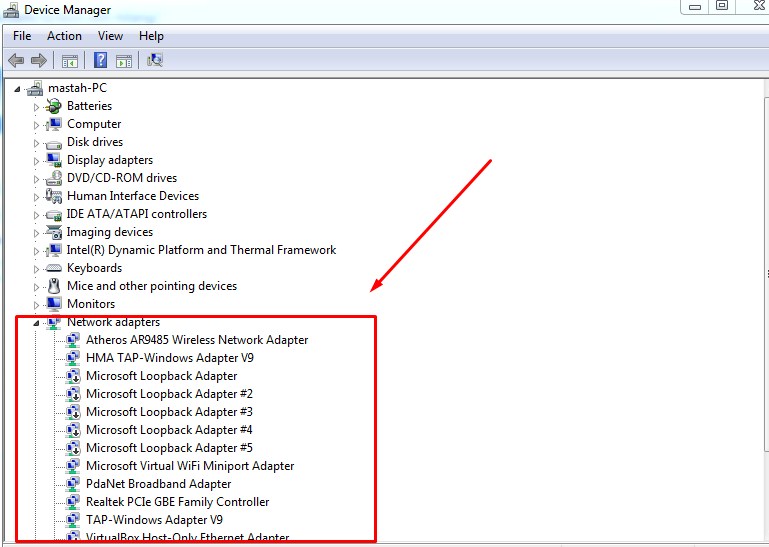769x547 pixels.
Task: Click the Keyboards category icon
Action: pyautogui.click(x=53, y=268)
